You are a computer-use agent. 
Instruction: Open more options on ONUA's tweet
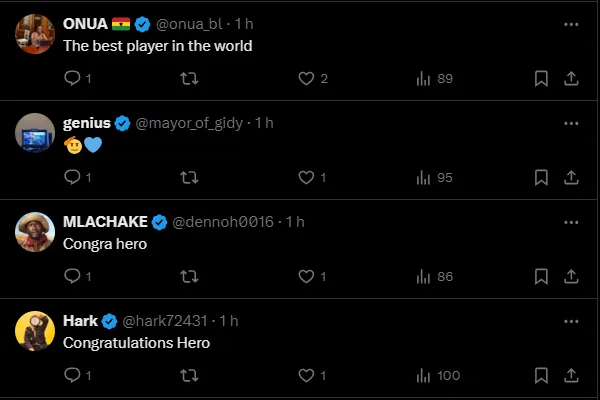[571, 23]
